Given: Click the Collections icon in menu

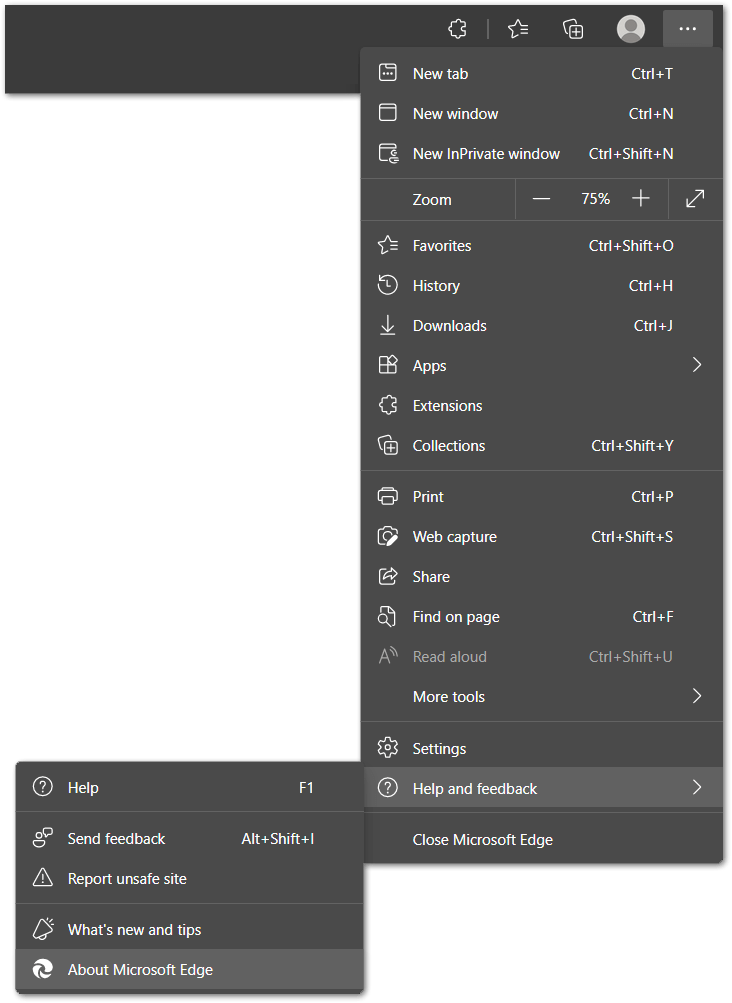Looking at the screenshot, I should pos(388,445).
